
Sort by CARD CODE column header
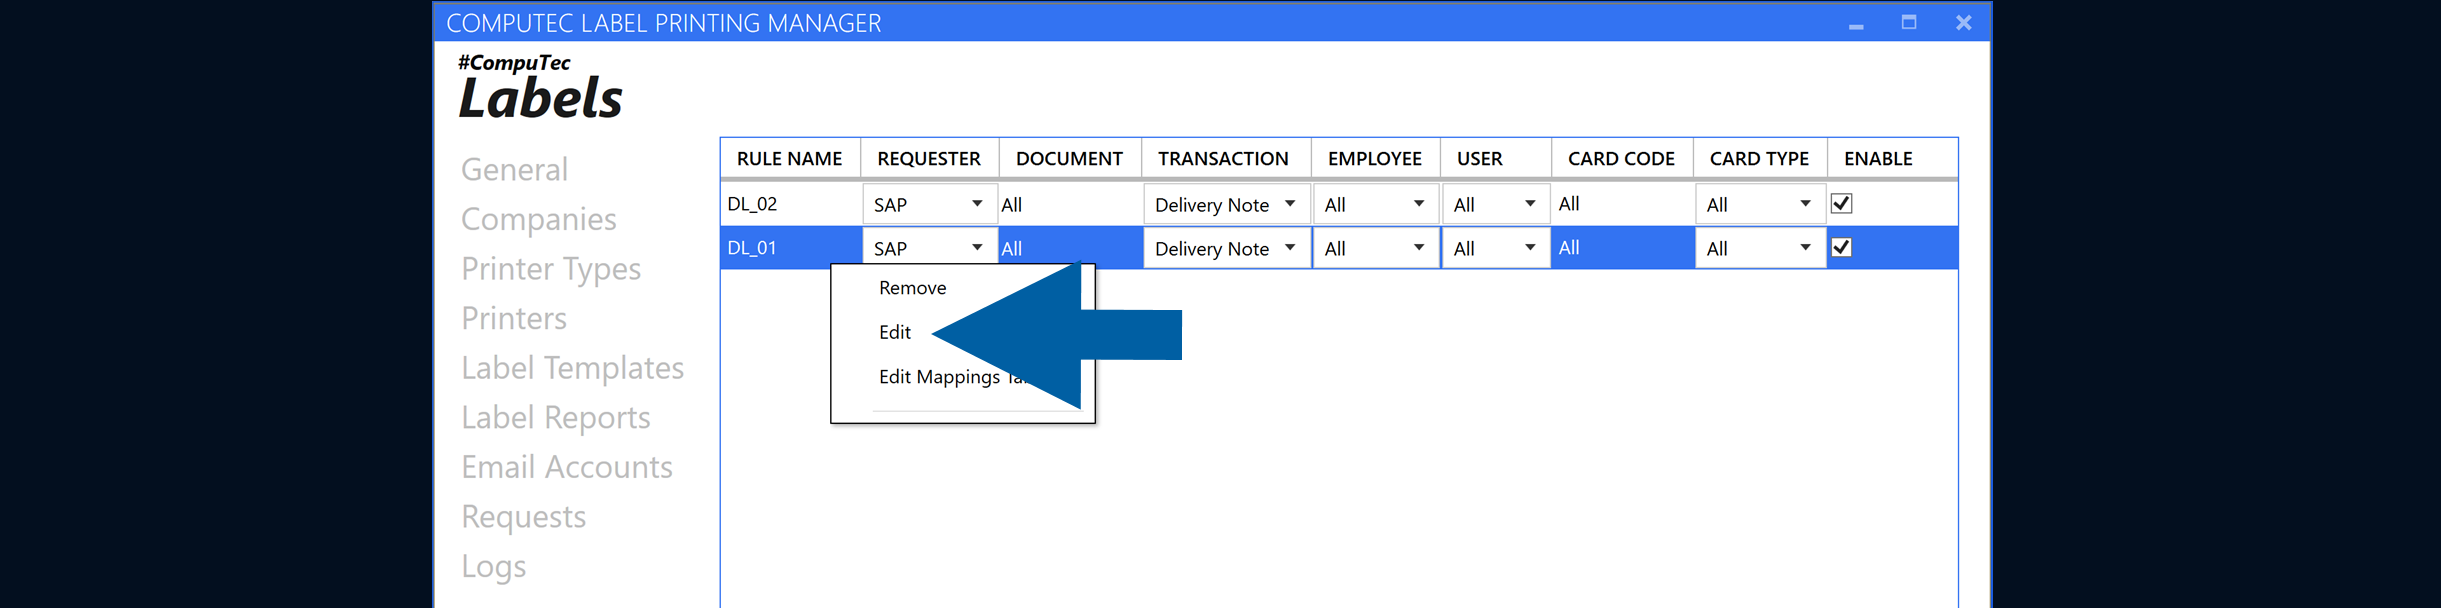pos(1621,159)
